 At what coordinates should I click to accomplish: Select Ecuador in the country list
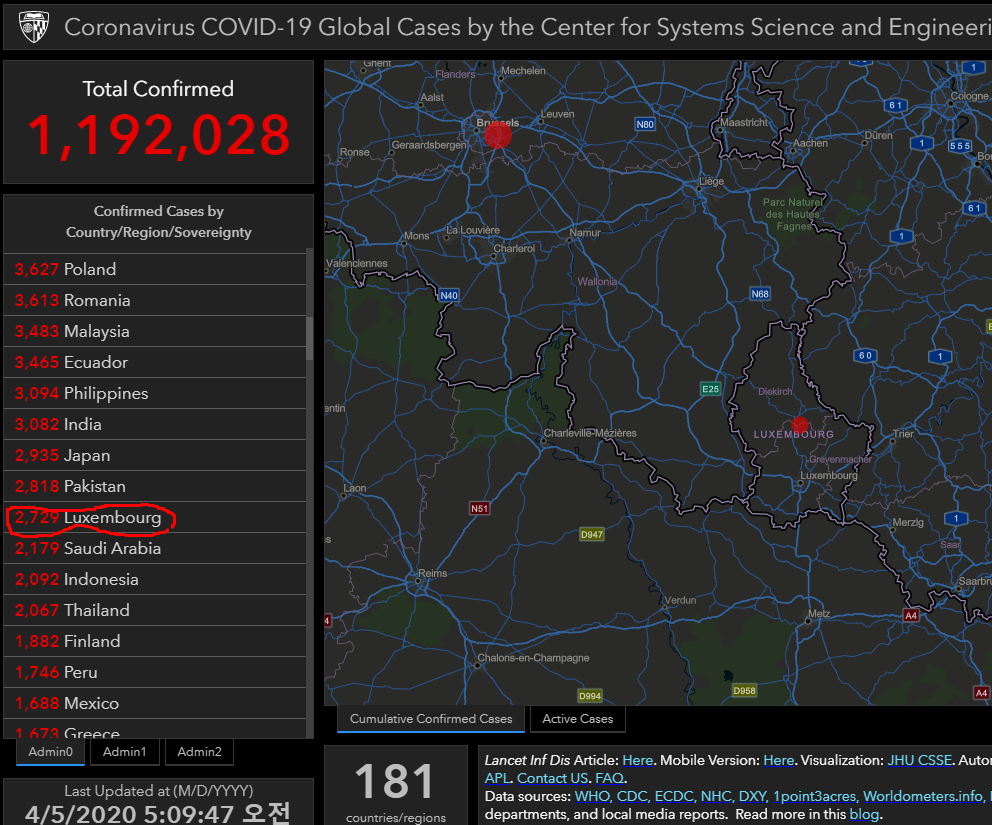tap(155, 362)
